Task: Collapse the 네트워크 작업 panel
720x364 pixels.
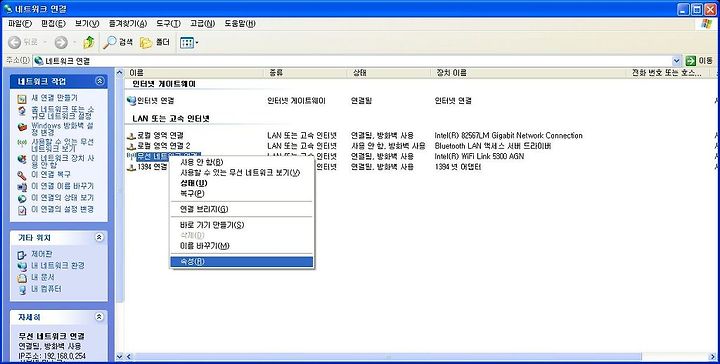Action: (x=99, y=81)
